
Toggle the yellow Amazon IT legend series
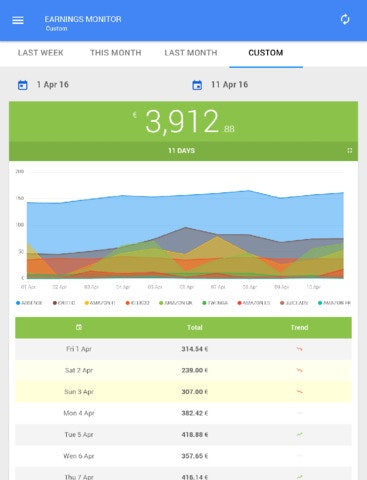(x=100, y=303)
